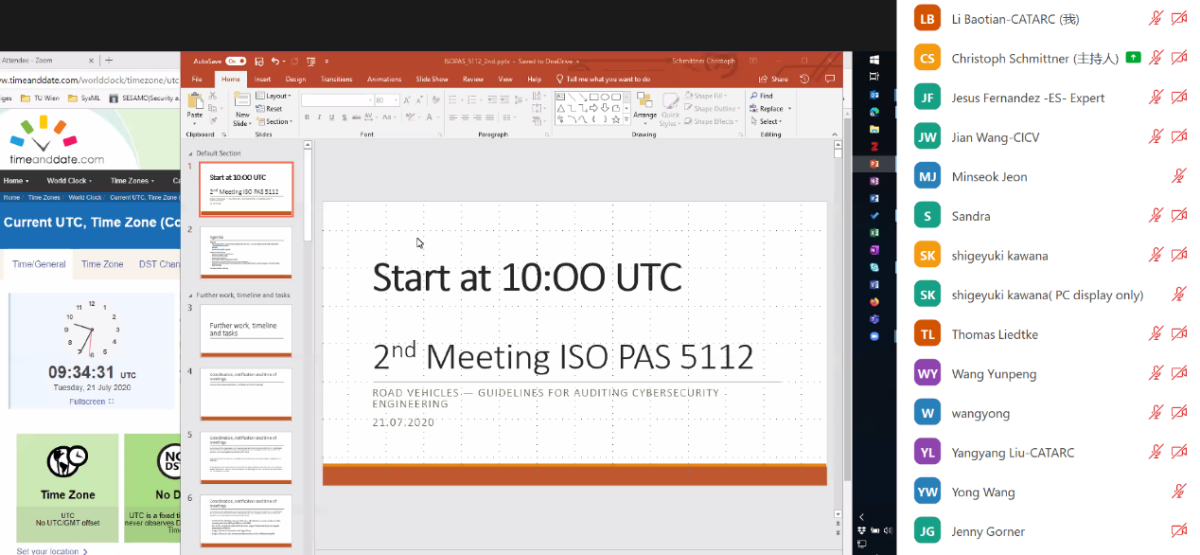
Task: Switch to the Transitions ribbon tab
Action: tap(336, 79)
